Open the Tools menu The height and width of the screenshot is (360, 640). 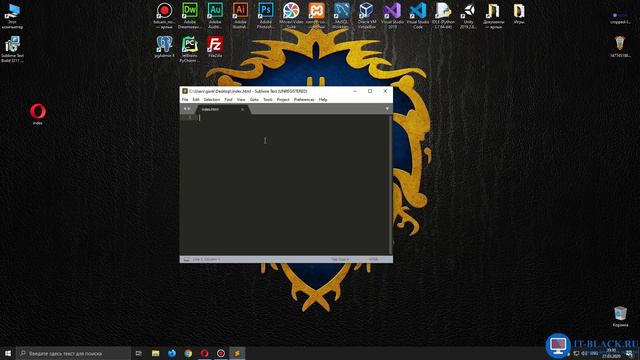[x=268, y=100]
